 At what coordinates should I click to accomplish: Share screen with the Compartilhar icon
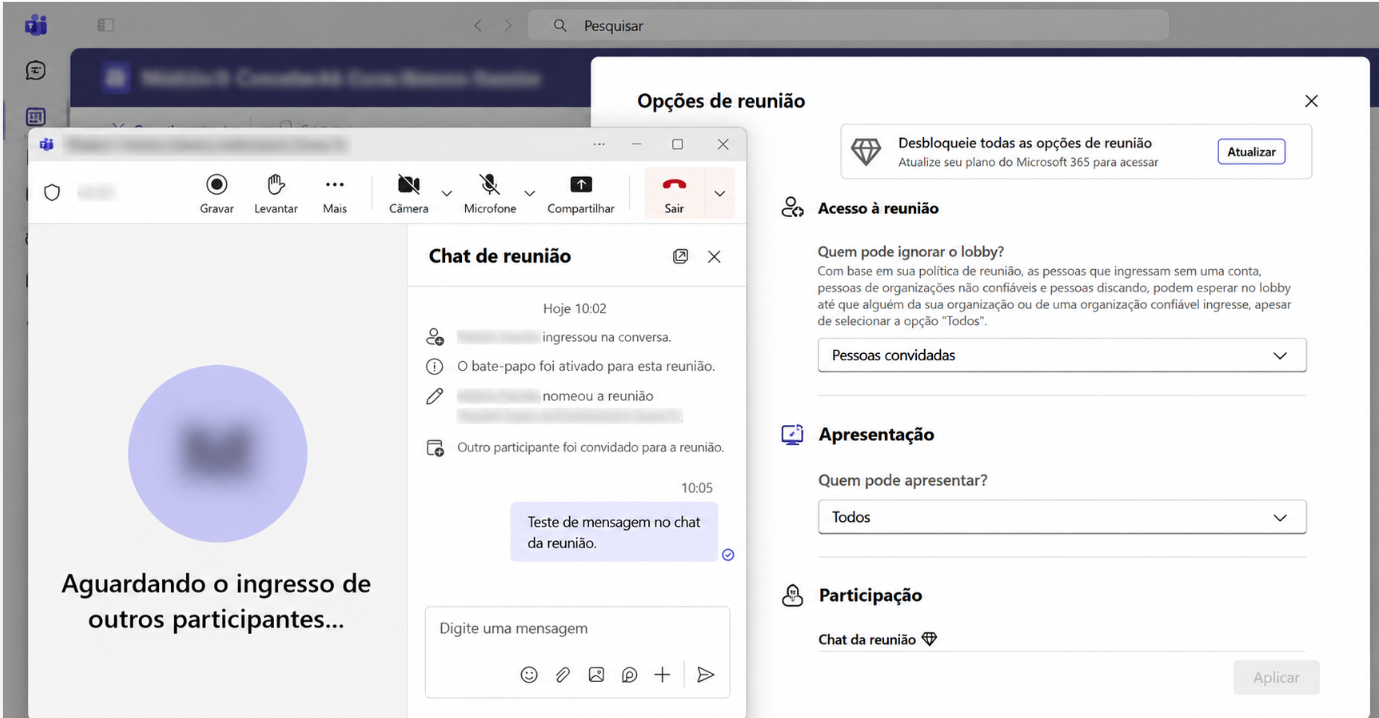581,193
